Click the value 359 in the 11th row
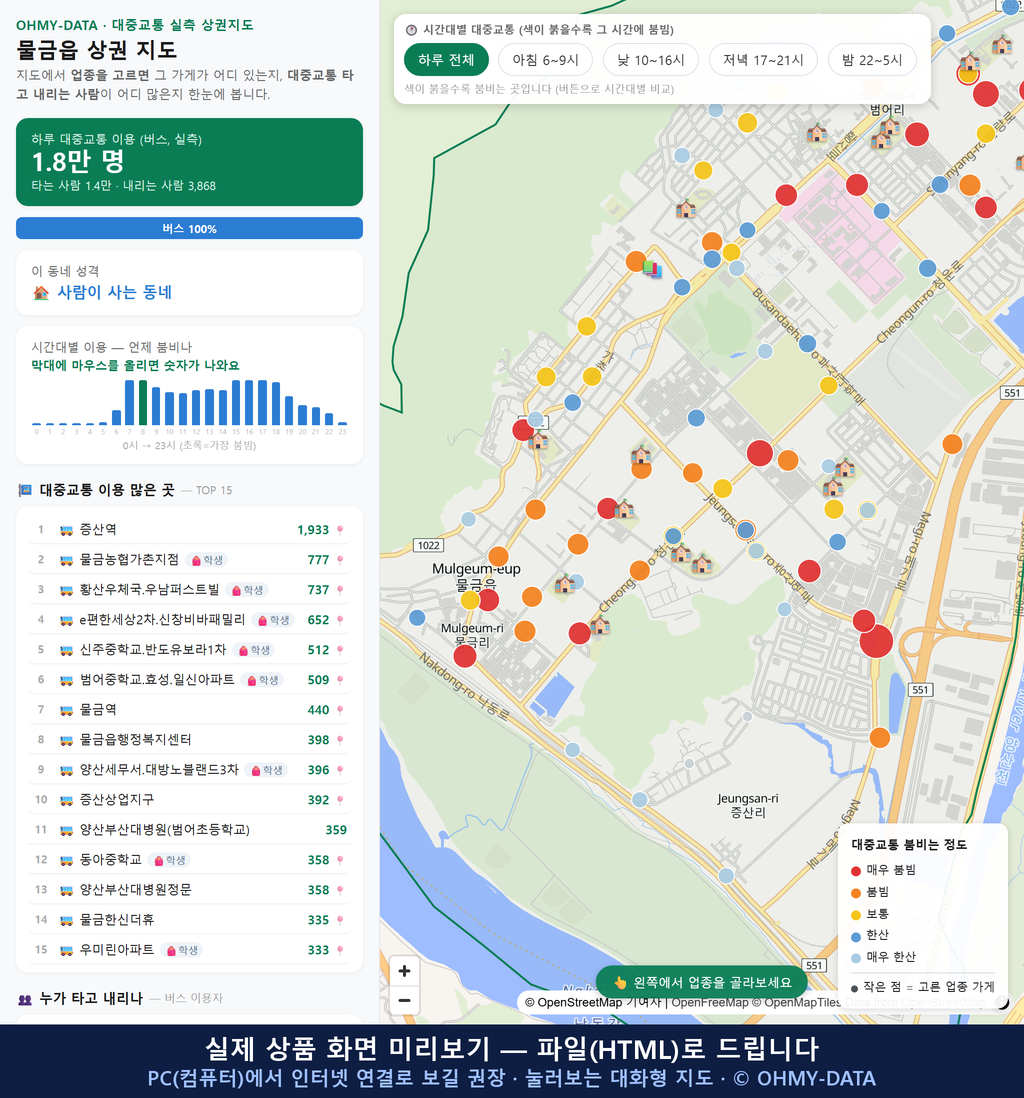 (336, 831)
